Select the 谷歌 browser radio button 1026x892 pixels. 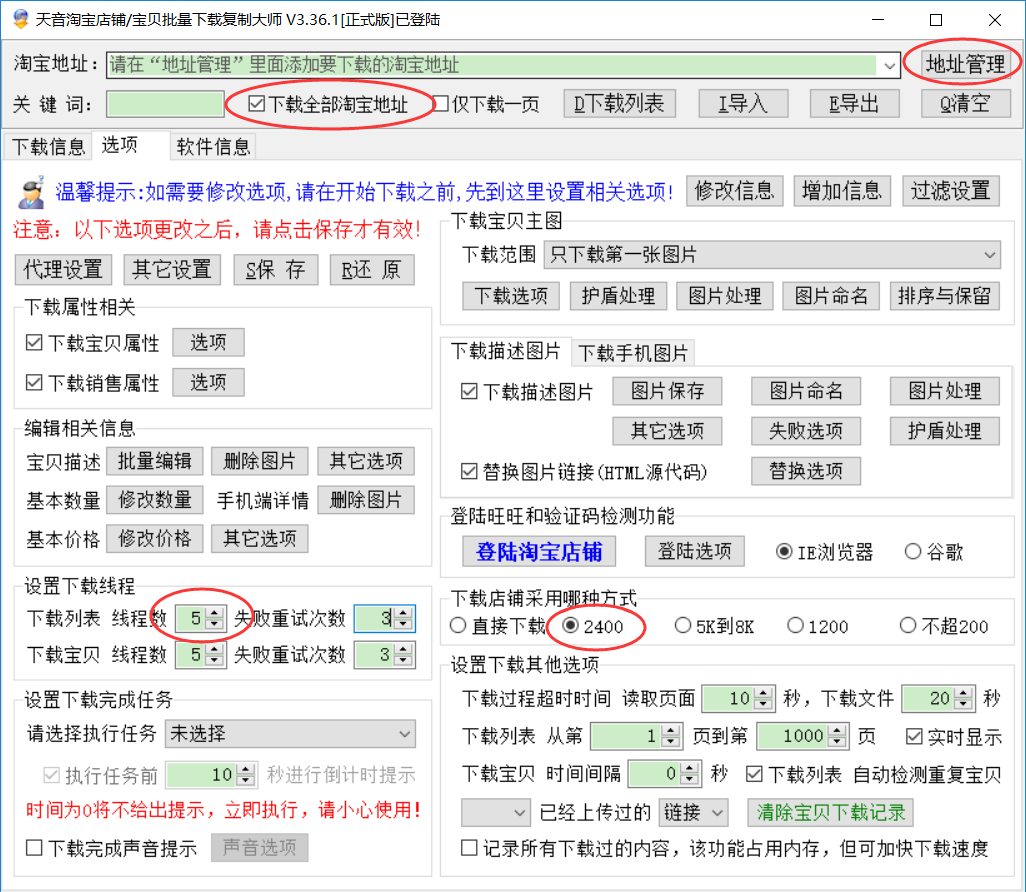[x=912, y=551]
